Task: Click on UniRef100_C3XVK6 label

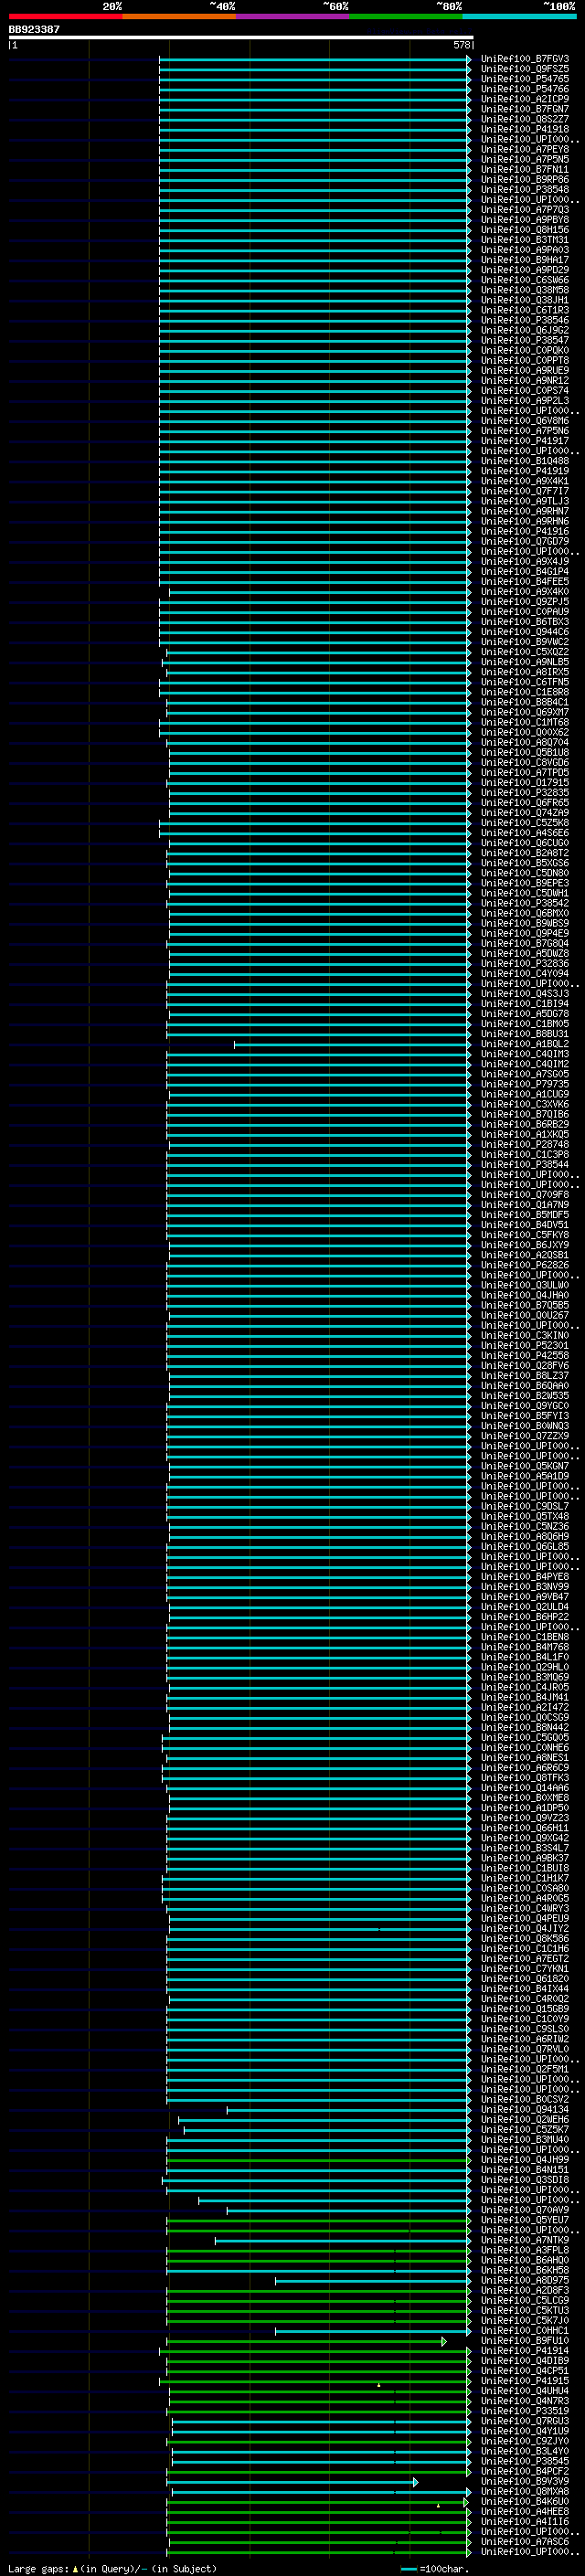Action: (525, 1104)
